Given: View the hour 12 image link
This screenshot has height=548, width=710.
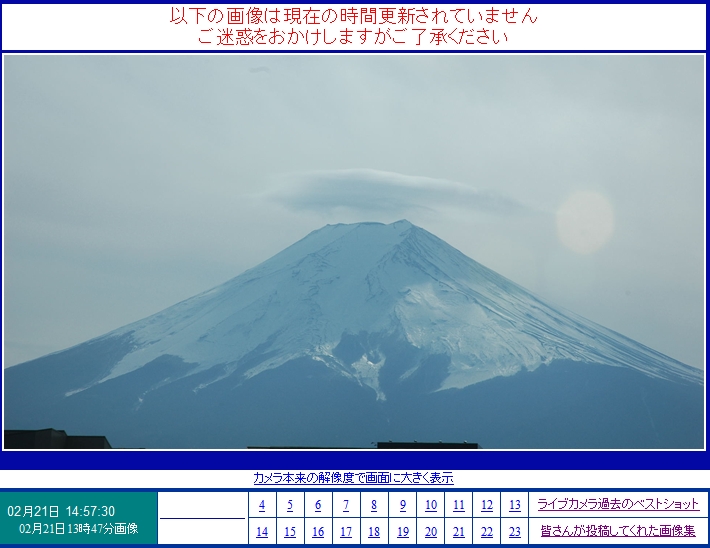Looking at the screenshot, I should point(486,505).
